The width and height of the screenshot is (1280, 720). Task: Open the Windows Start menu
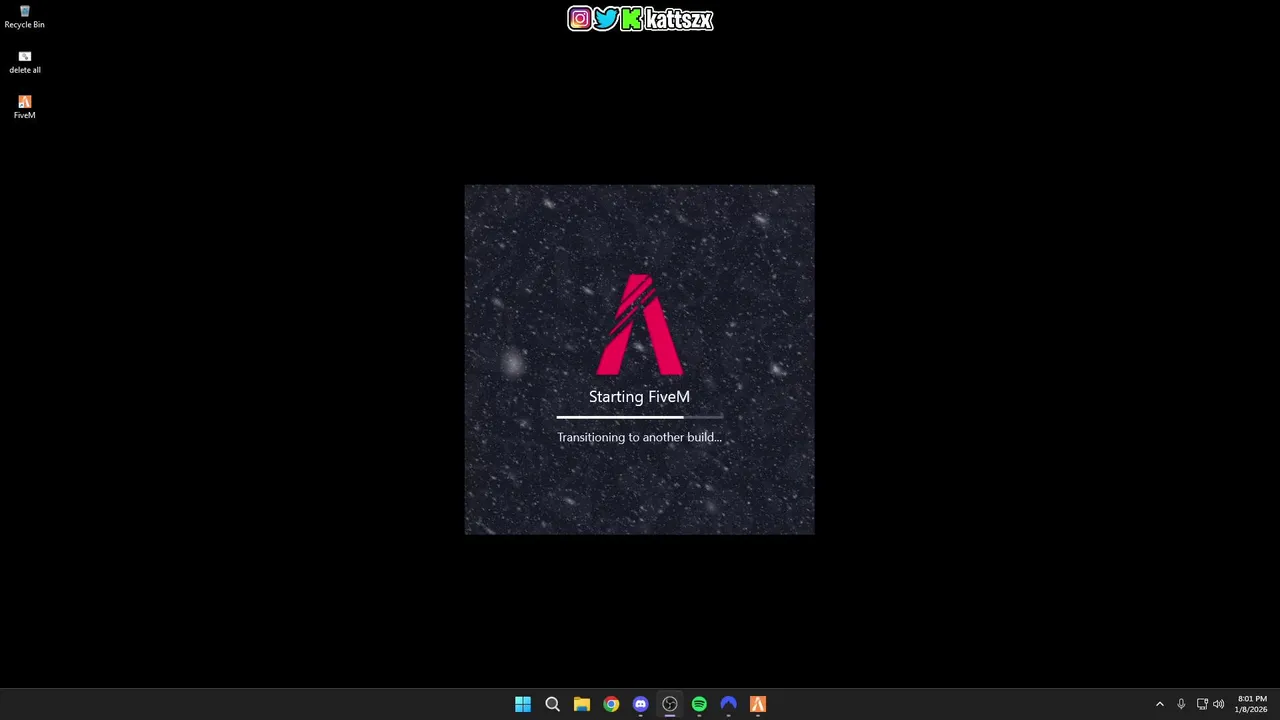pyautogui.click(x=523, y=704)
